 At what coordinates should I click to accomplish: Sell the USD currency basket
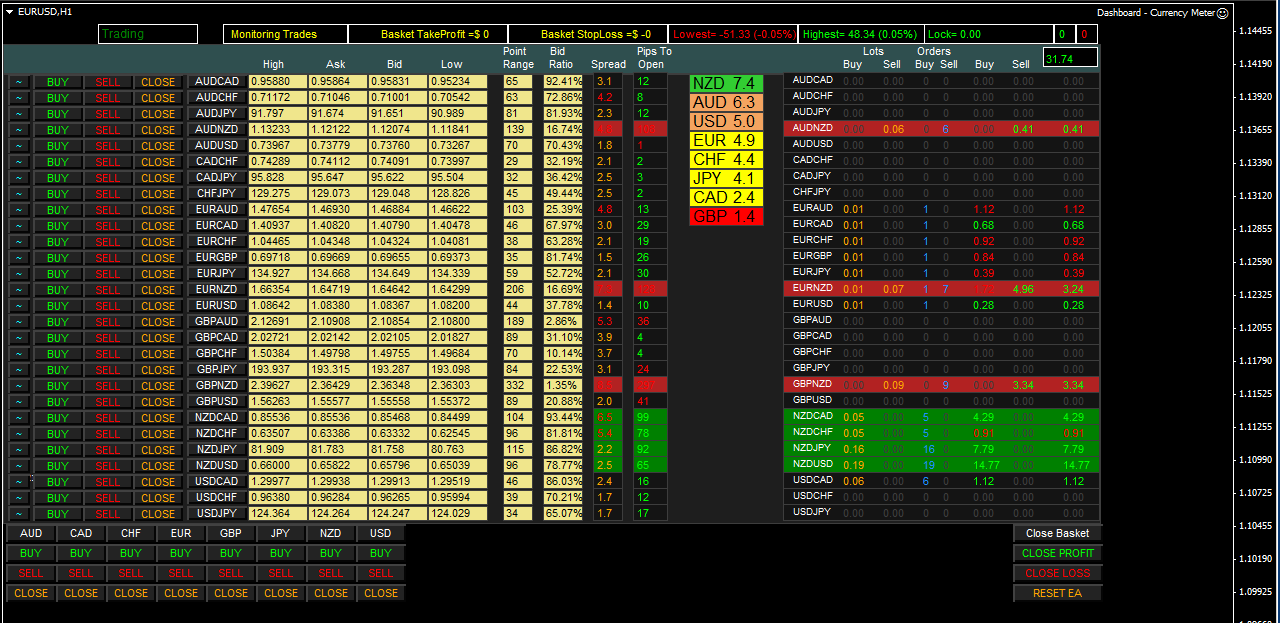381,573
